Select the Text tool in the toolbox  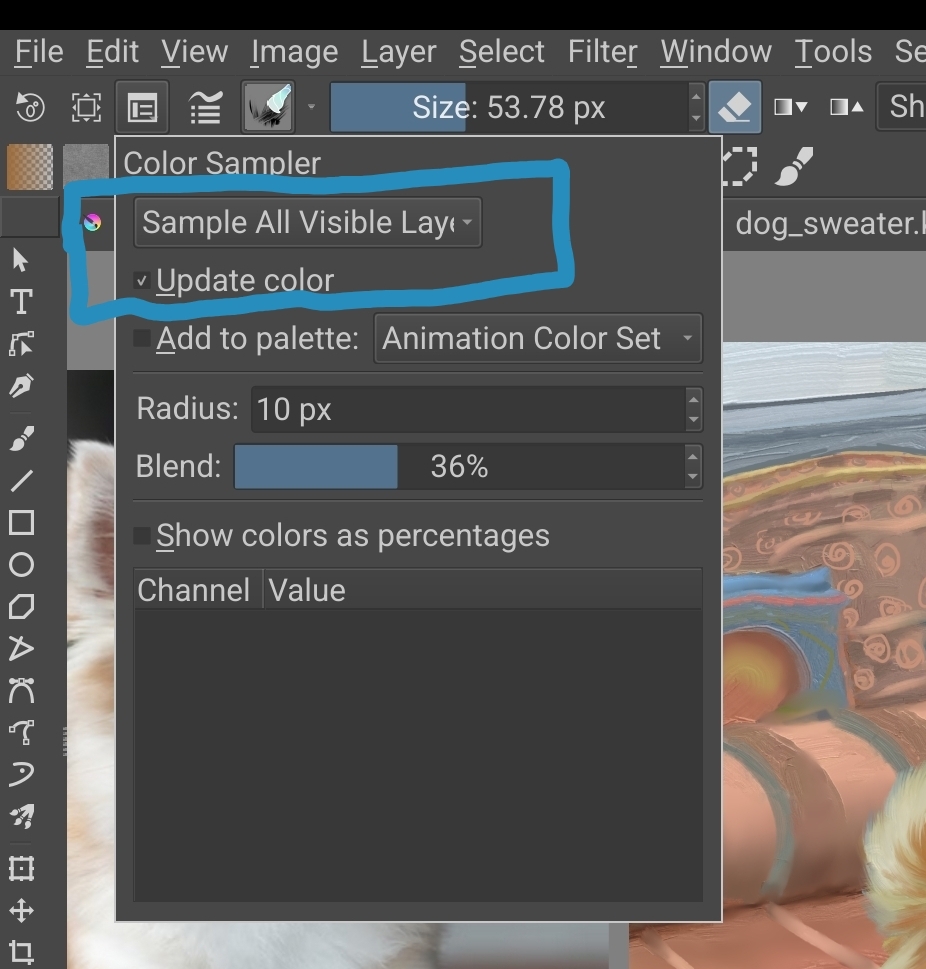tap(21, 302)
